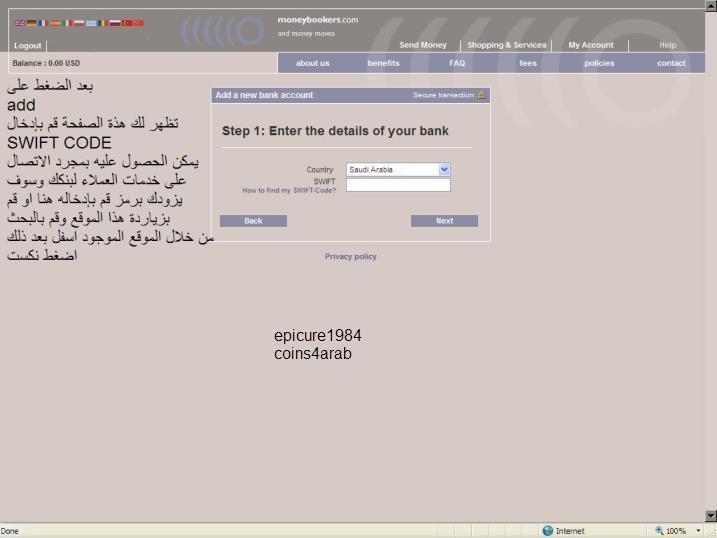This screenshot has height=538, width=717.
Task: Pick the Russian flag language icon
Action: [x=115, y=23]
